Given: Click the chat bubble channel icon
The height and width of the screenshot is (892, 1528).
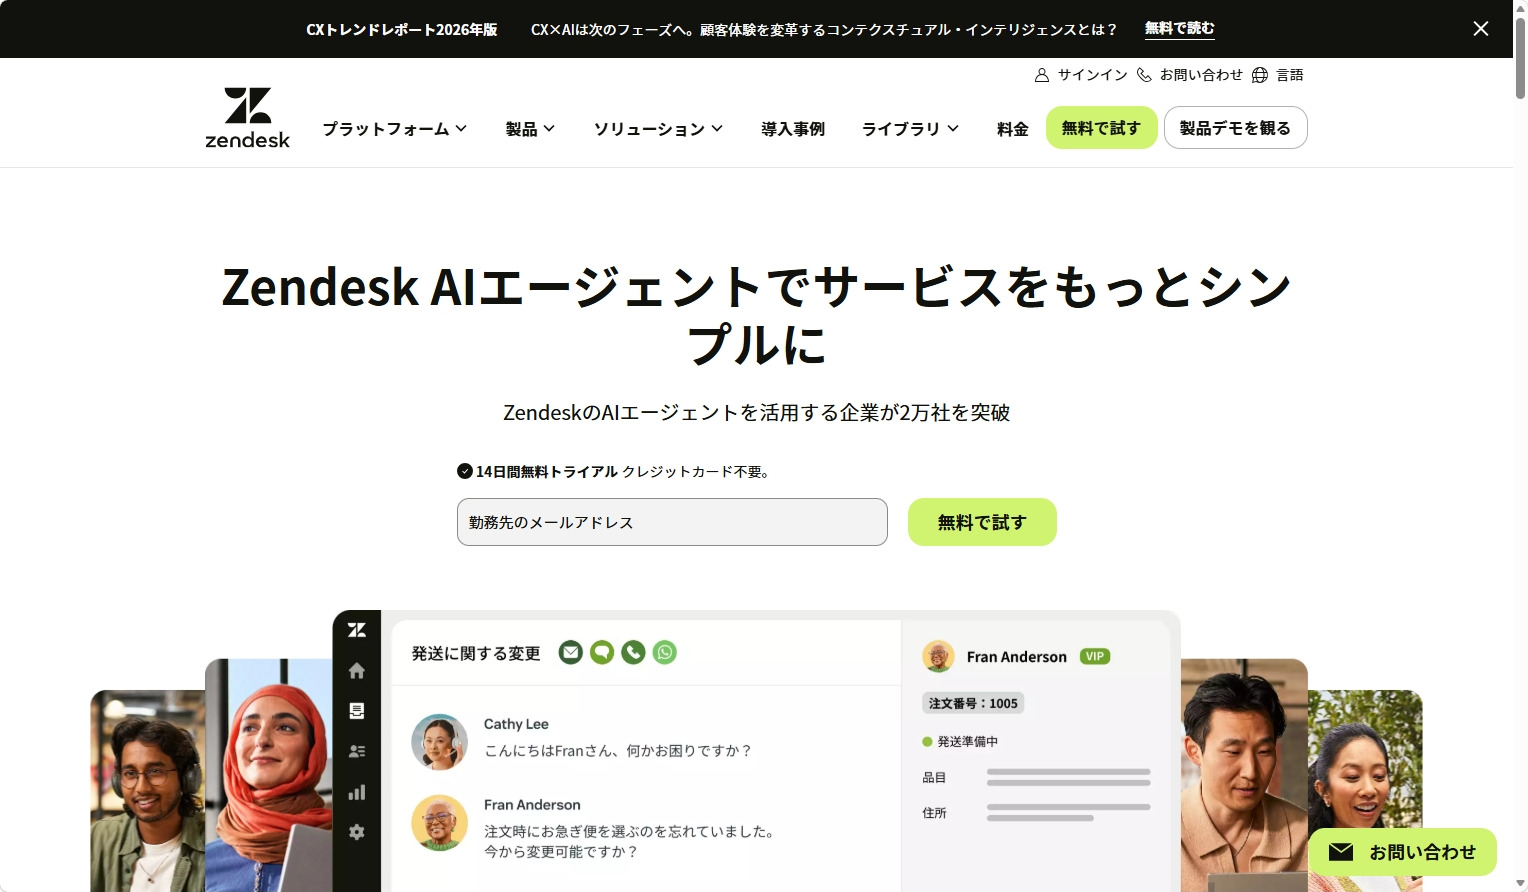Looking at the screenshot, I should [602, 653].
